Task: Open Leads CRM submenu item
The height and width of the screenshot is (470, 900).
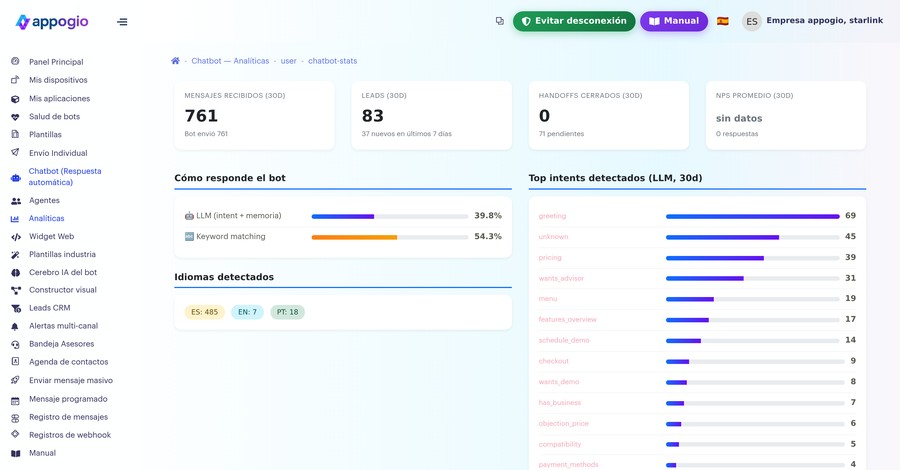Action: pos(49,308)
